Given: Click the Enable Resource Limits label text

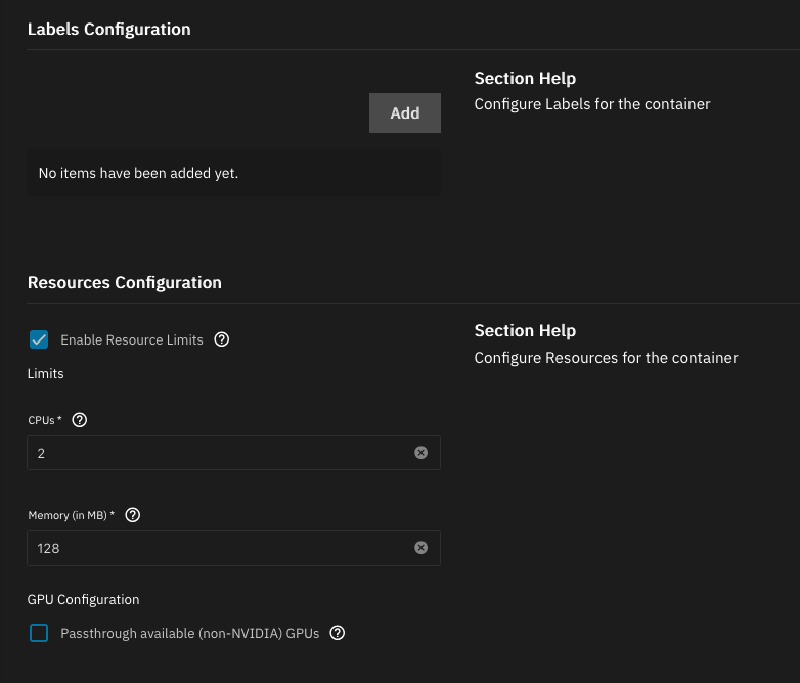Looking at the screenshot, I should [x=131, y=340].
